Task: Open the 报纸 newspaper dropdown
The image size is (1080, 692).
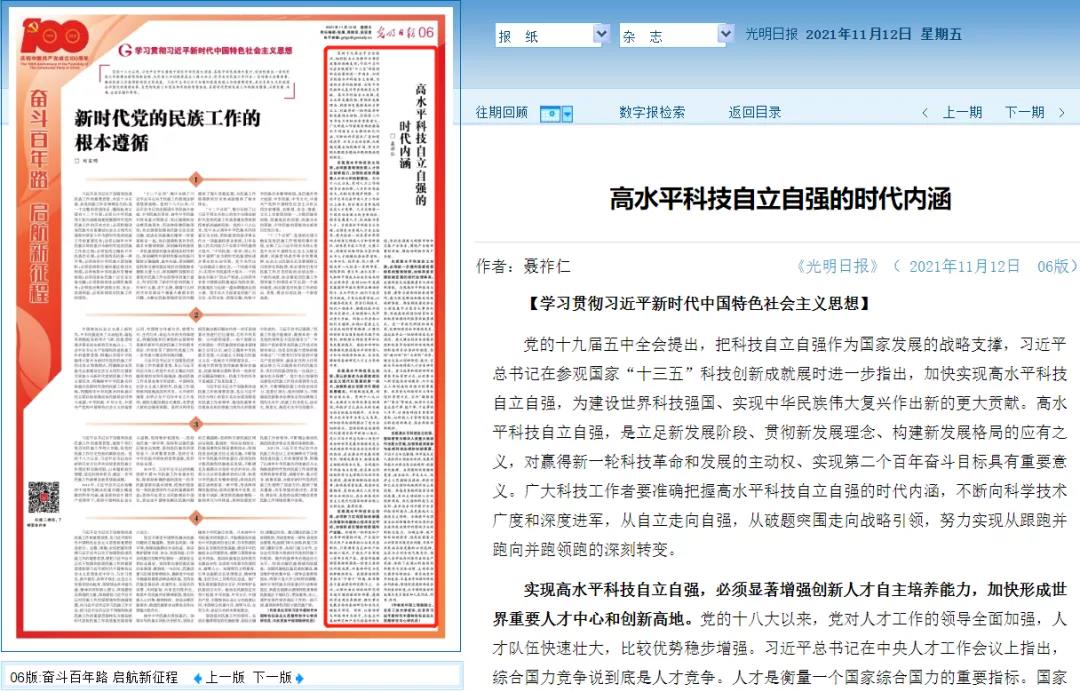Action: coord(552,35)
